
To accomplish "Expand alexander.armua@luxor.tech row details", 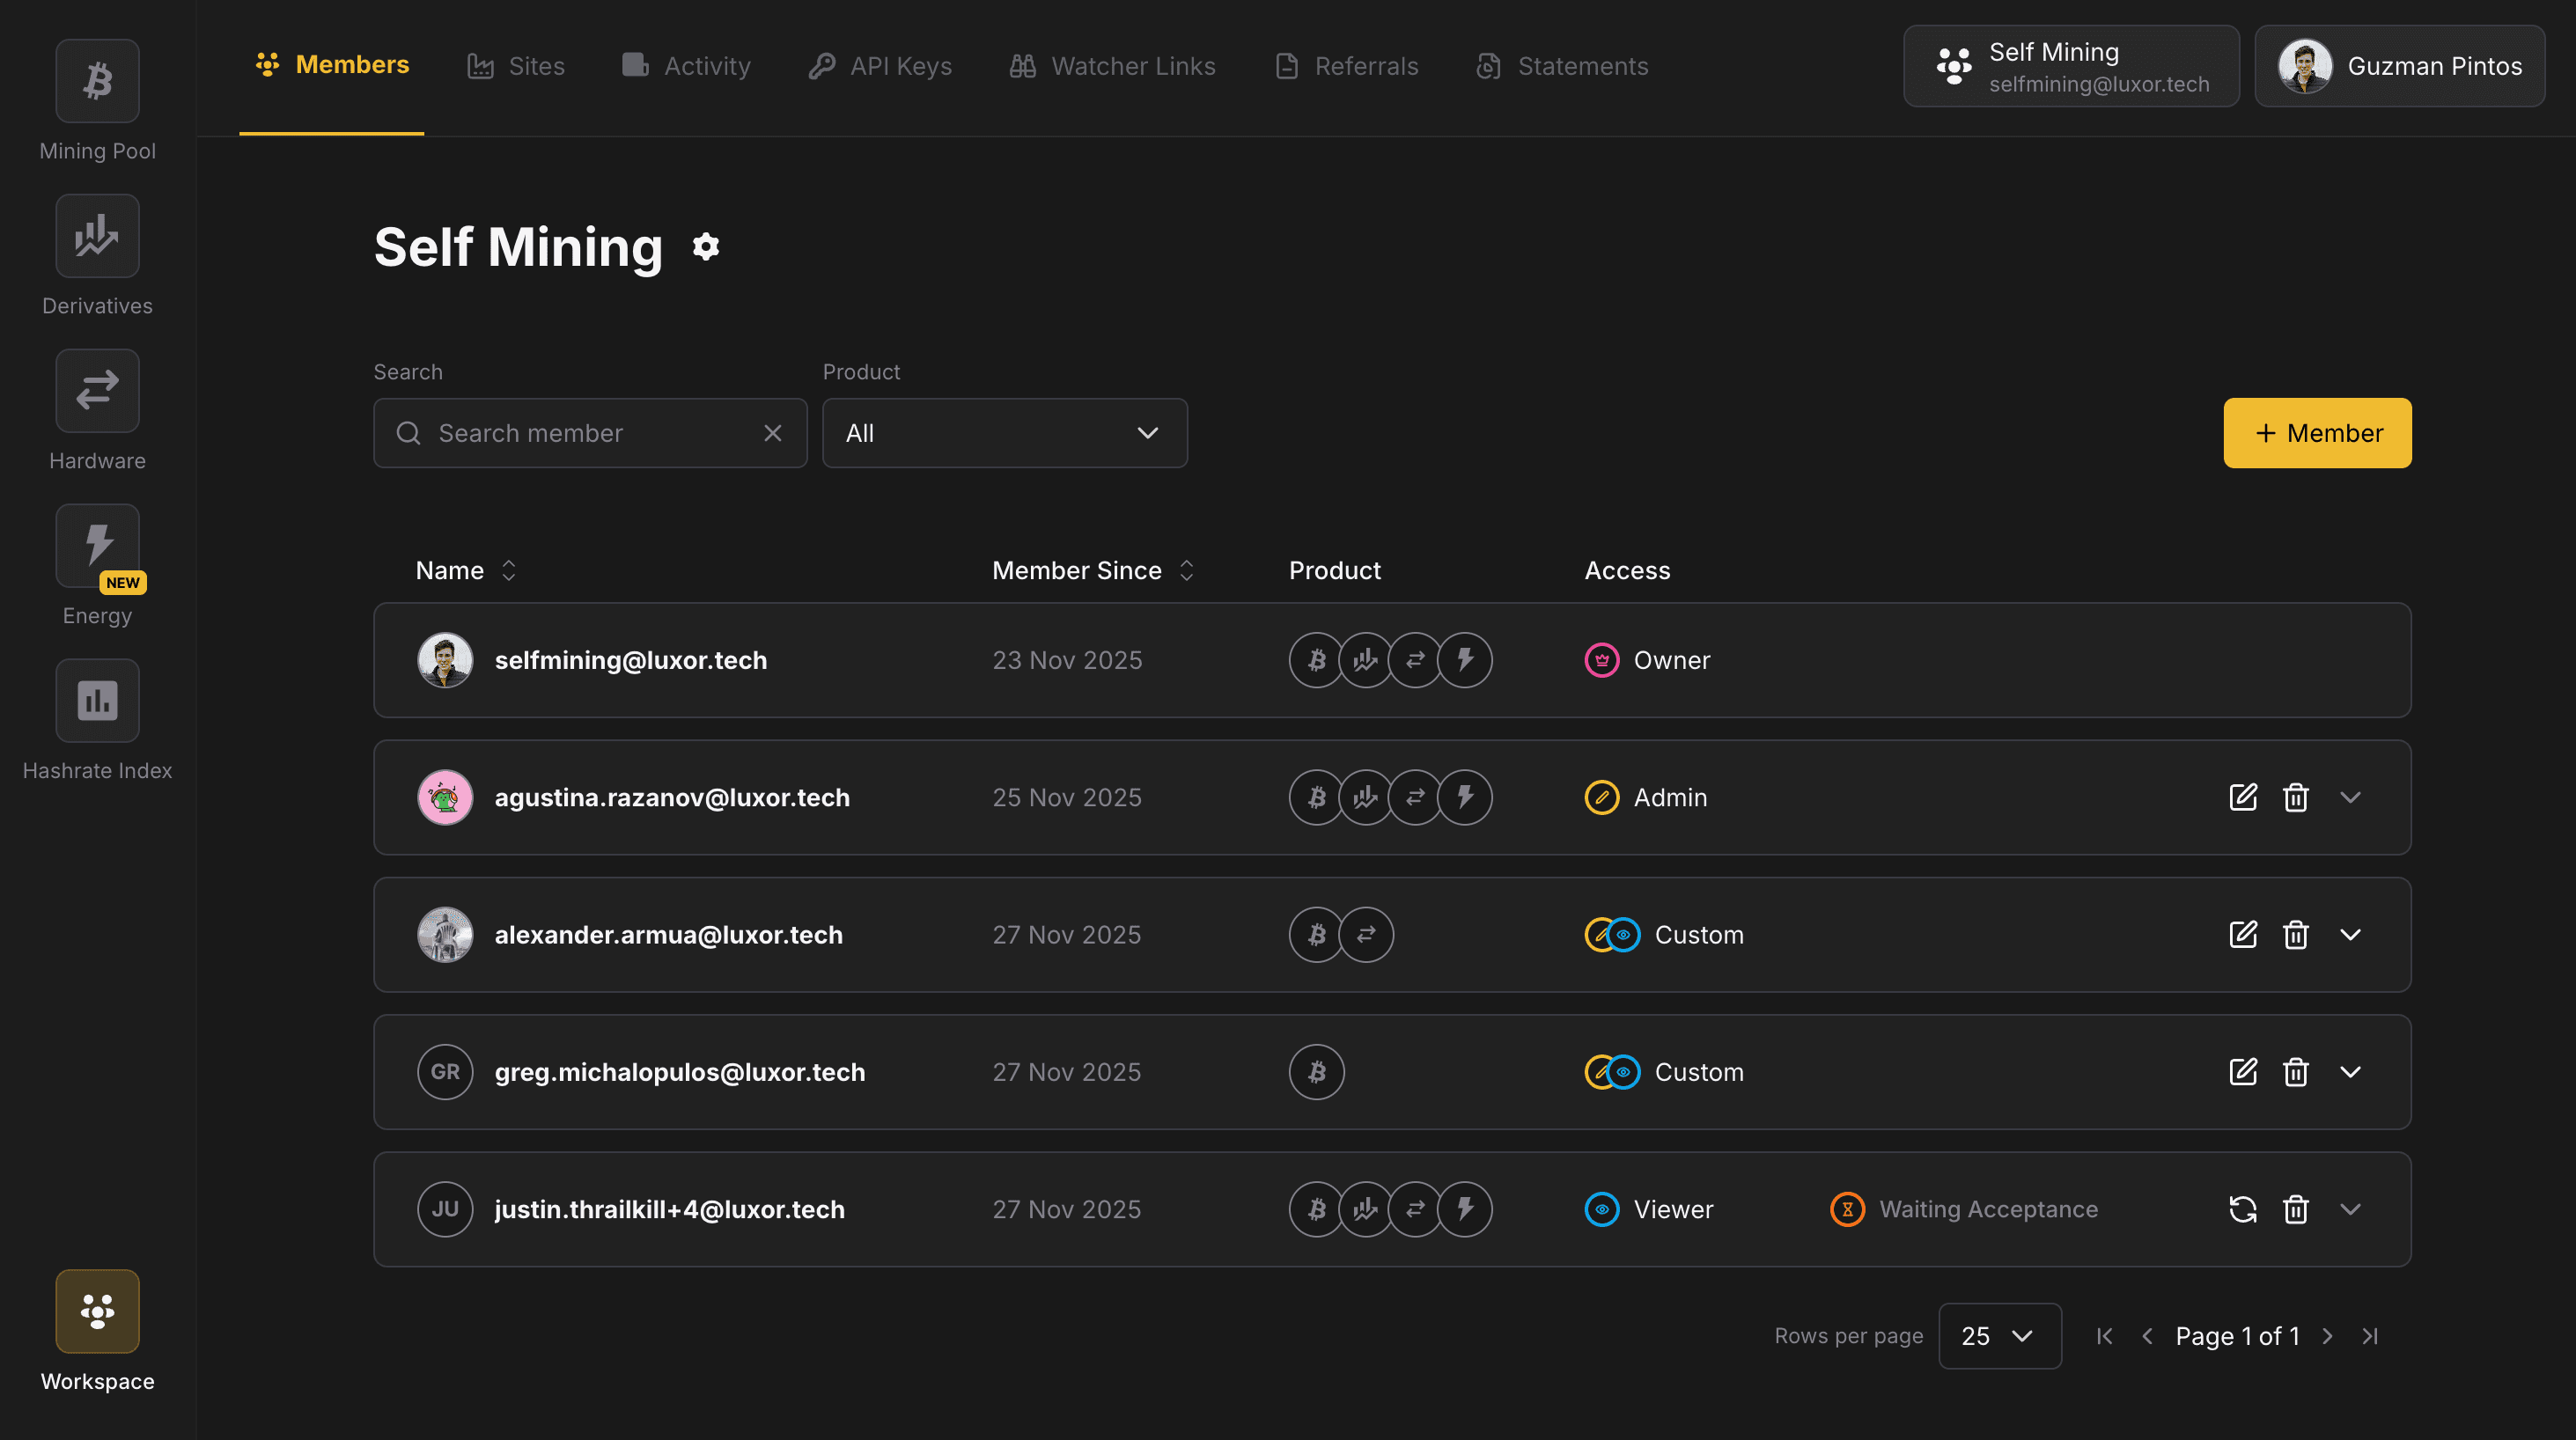I will click(2352, 935).
